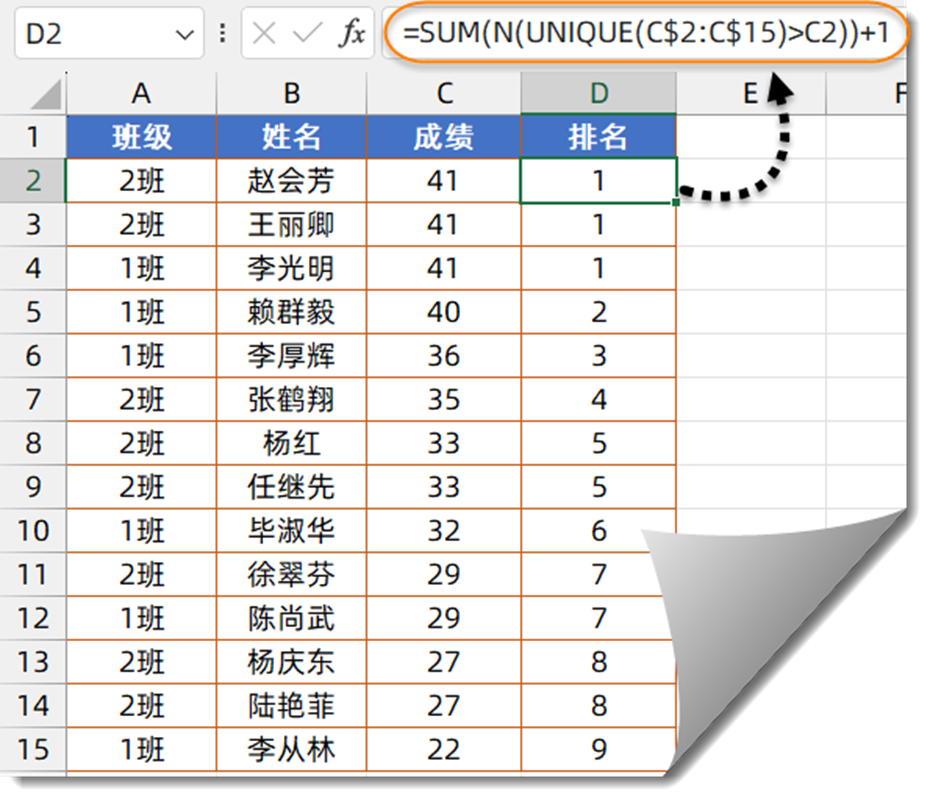Select column D header
This screenshot has height=800, width=930.
pyautogui.click(x=598, y=93)
